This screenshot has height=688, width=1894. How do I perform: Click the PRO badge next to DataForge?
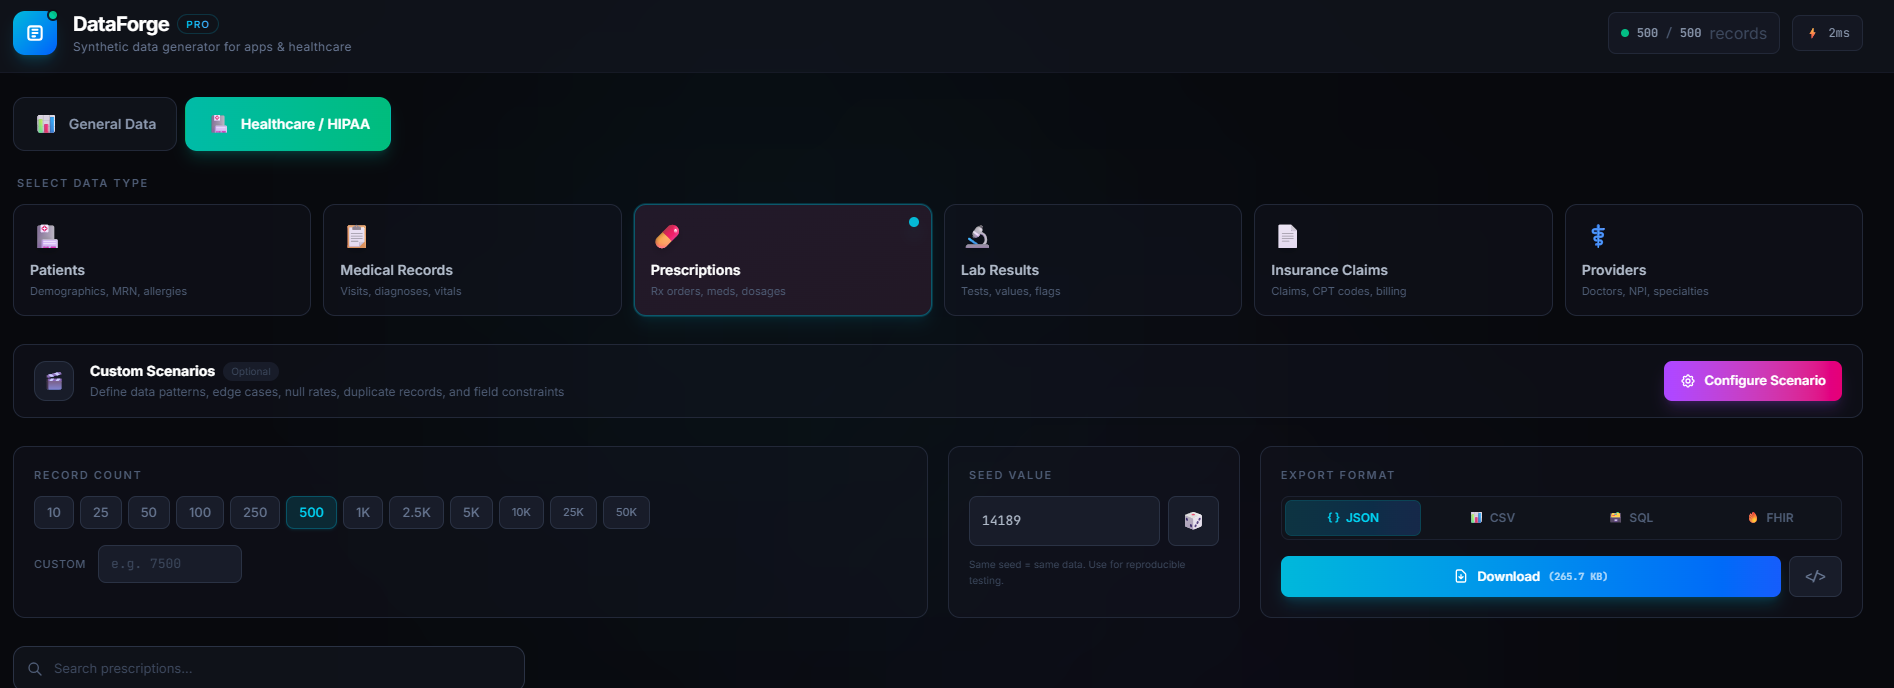[x=198, y=24]
